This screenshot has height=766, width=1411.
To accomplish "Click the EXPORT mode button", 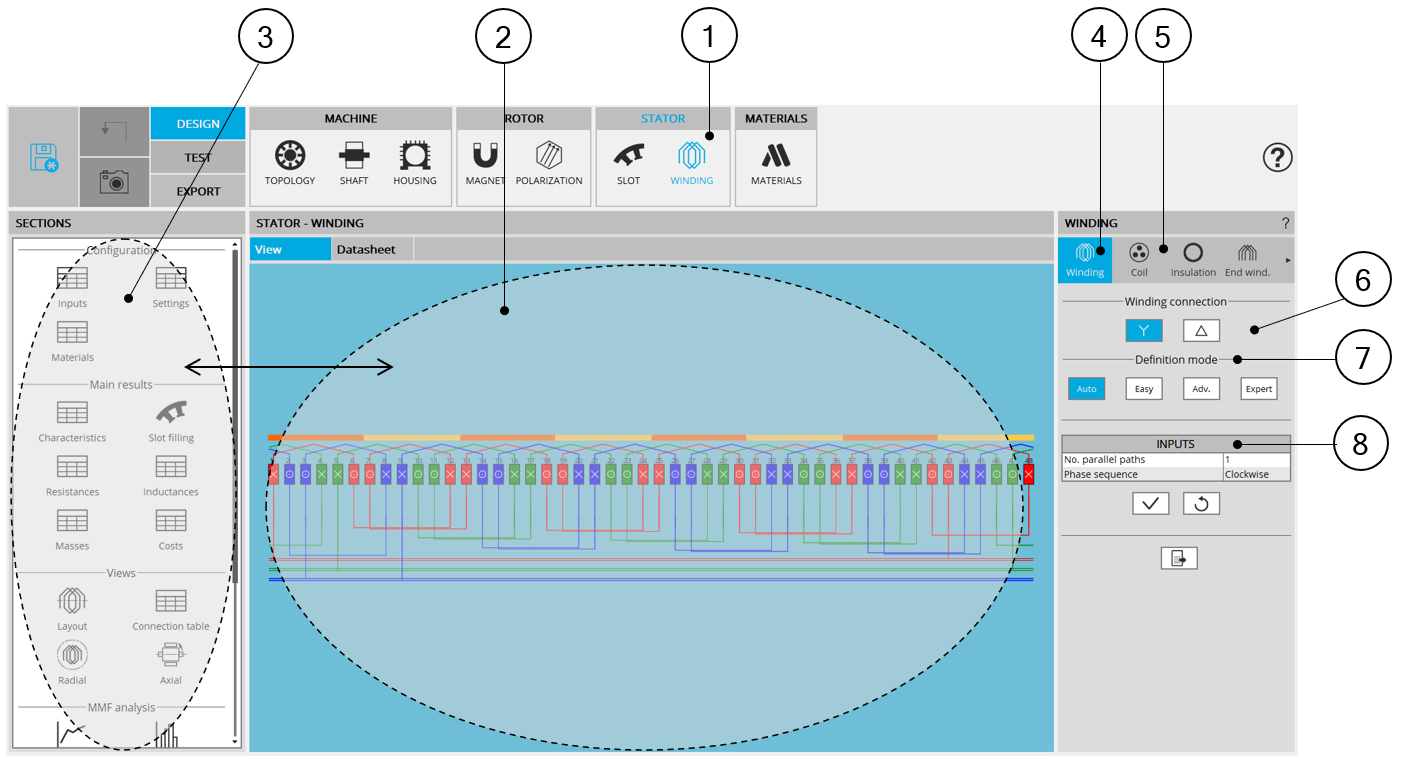I will [198, 191].
